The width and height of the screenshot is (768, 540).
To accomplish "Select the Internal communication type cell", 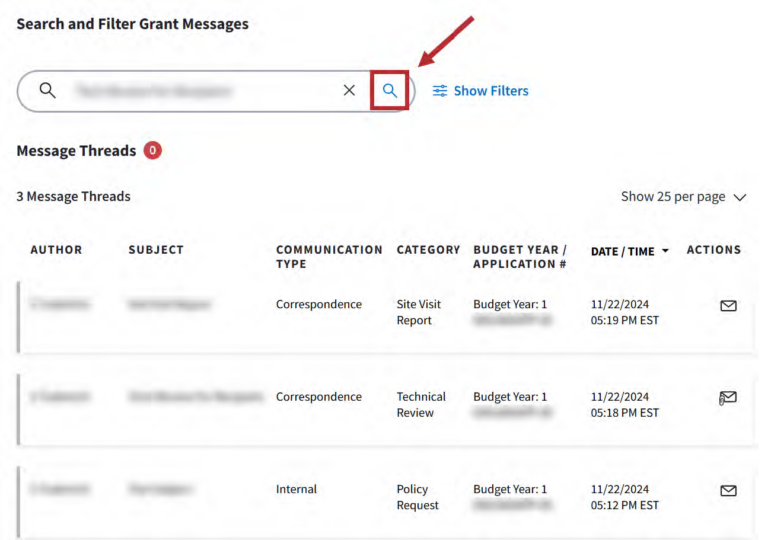I will [296, 489].
